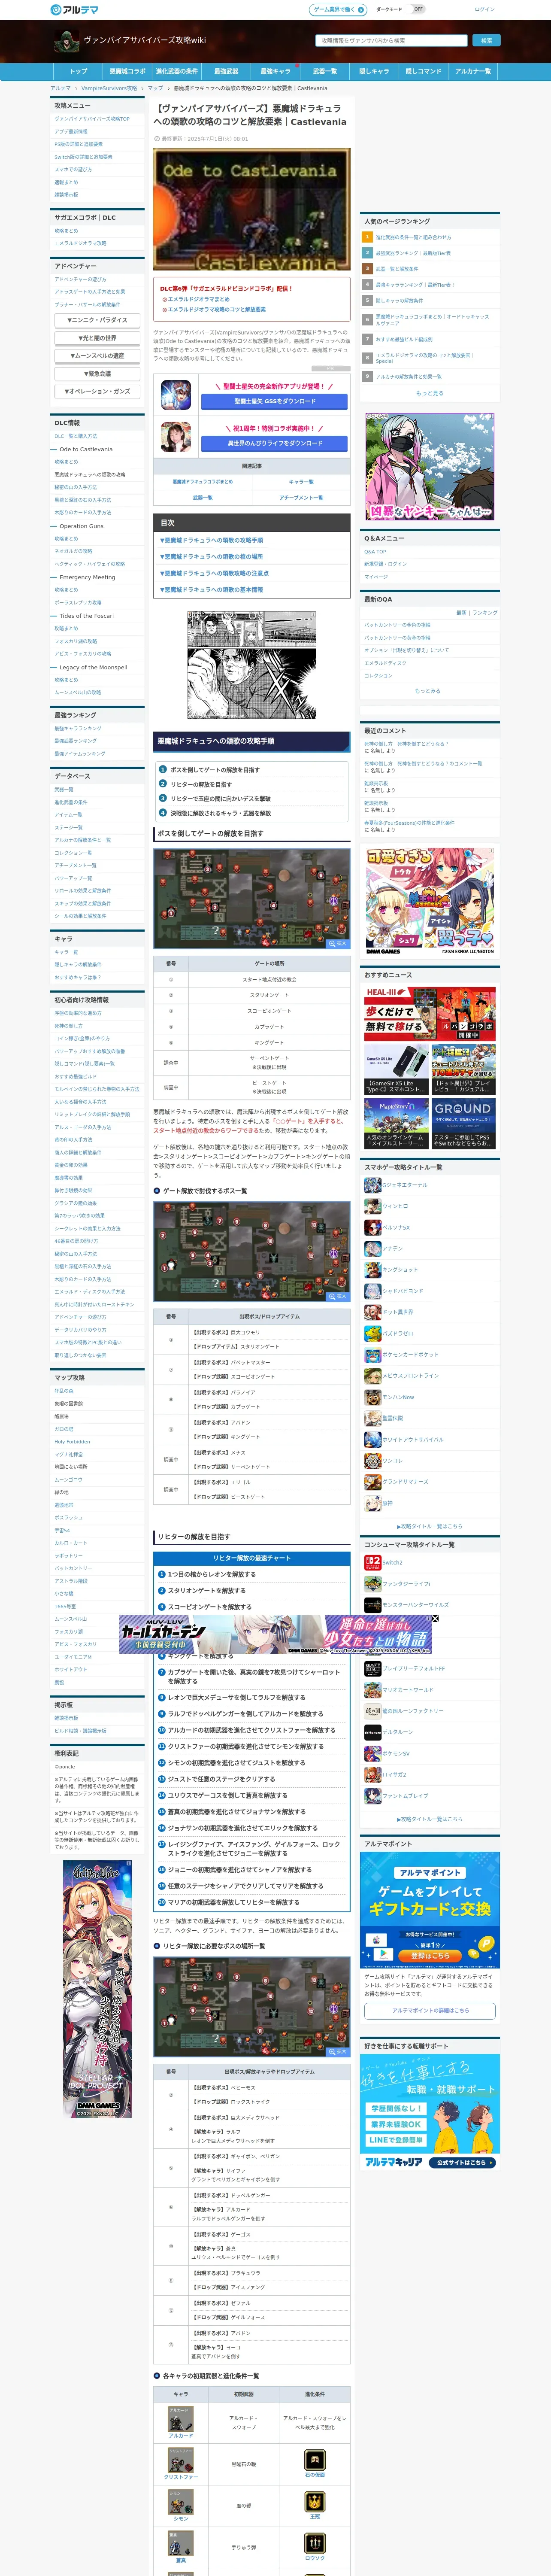The width and height of the screenshot is (551, 2576).
Task: Expand the ▼ニンニク・パラダイス sidebar section
Action: coord(97,320)
